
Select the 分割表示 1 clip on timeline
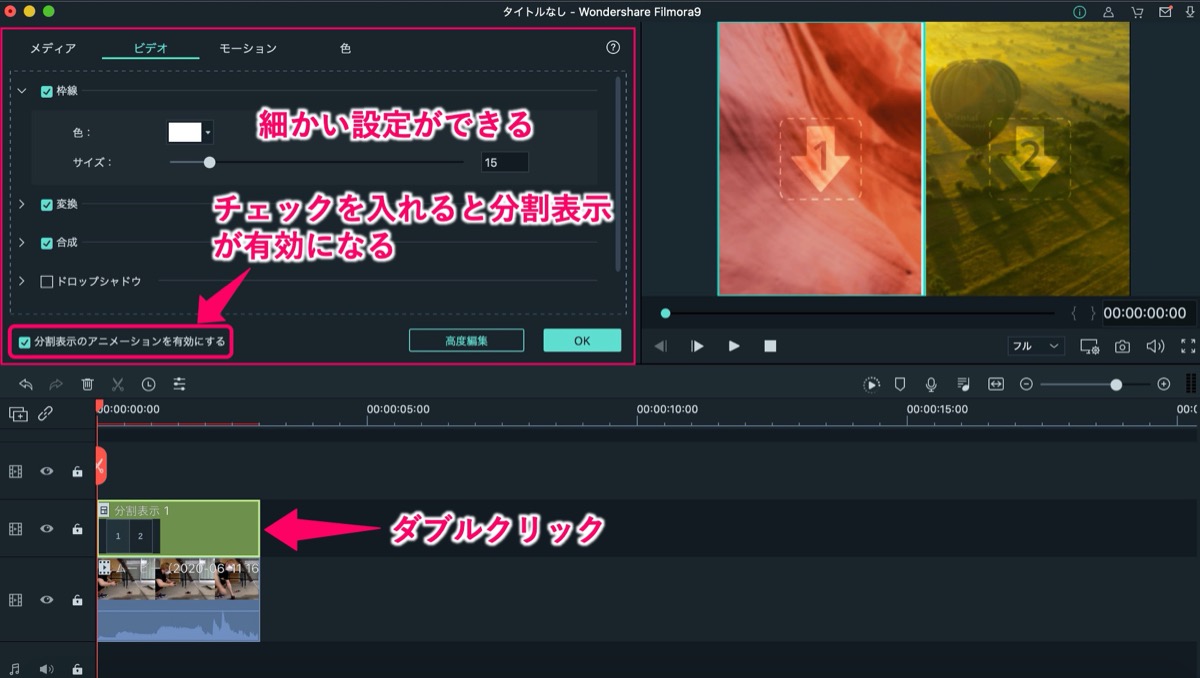point(178,528)
